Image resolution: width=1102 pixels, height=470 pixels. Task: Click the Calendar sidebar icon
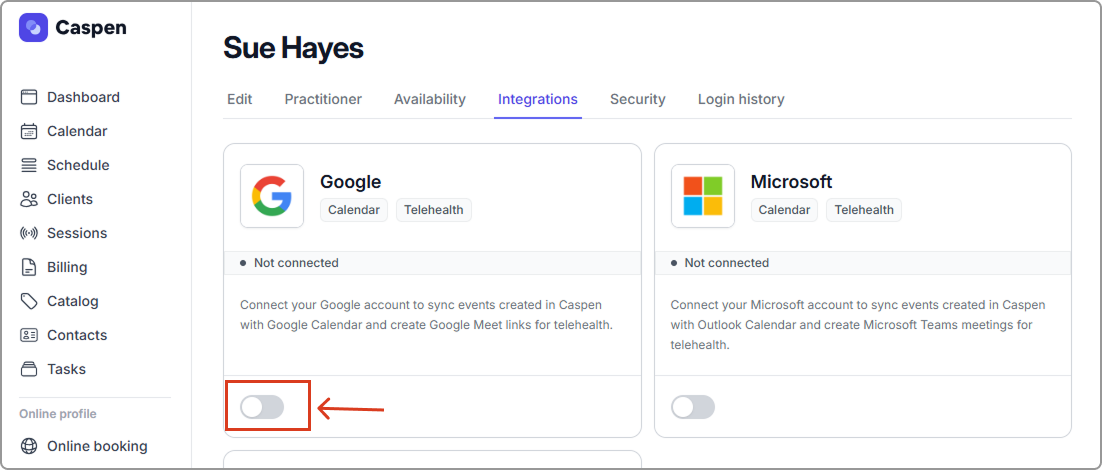click(29, 131)
